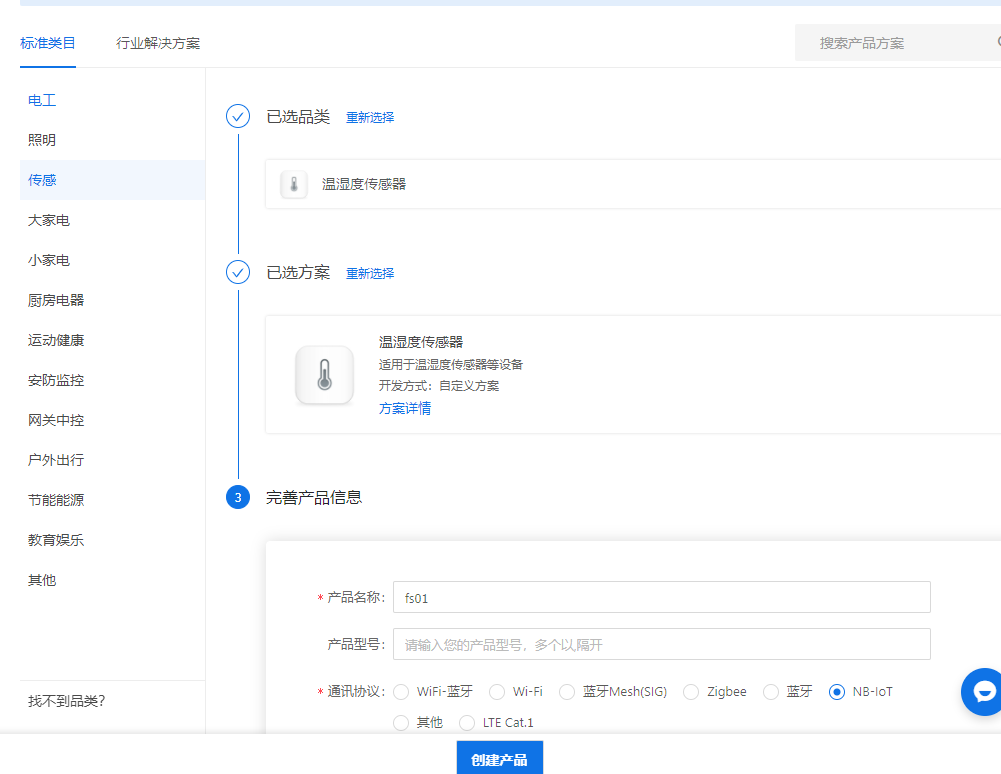
Task: Click the large temperature sensor thumbnail icon
Action: point(324,375)
